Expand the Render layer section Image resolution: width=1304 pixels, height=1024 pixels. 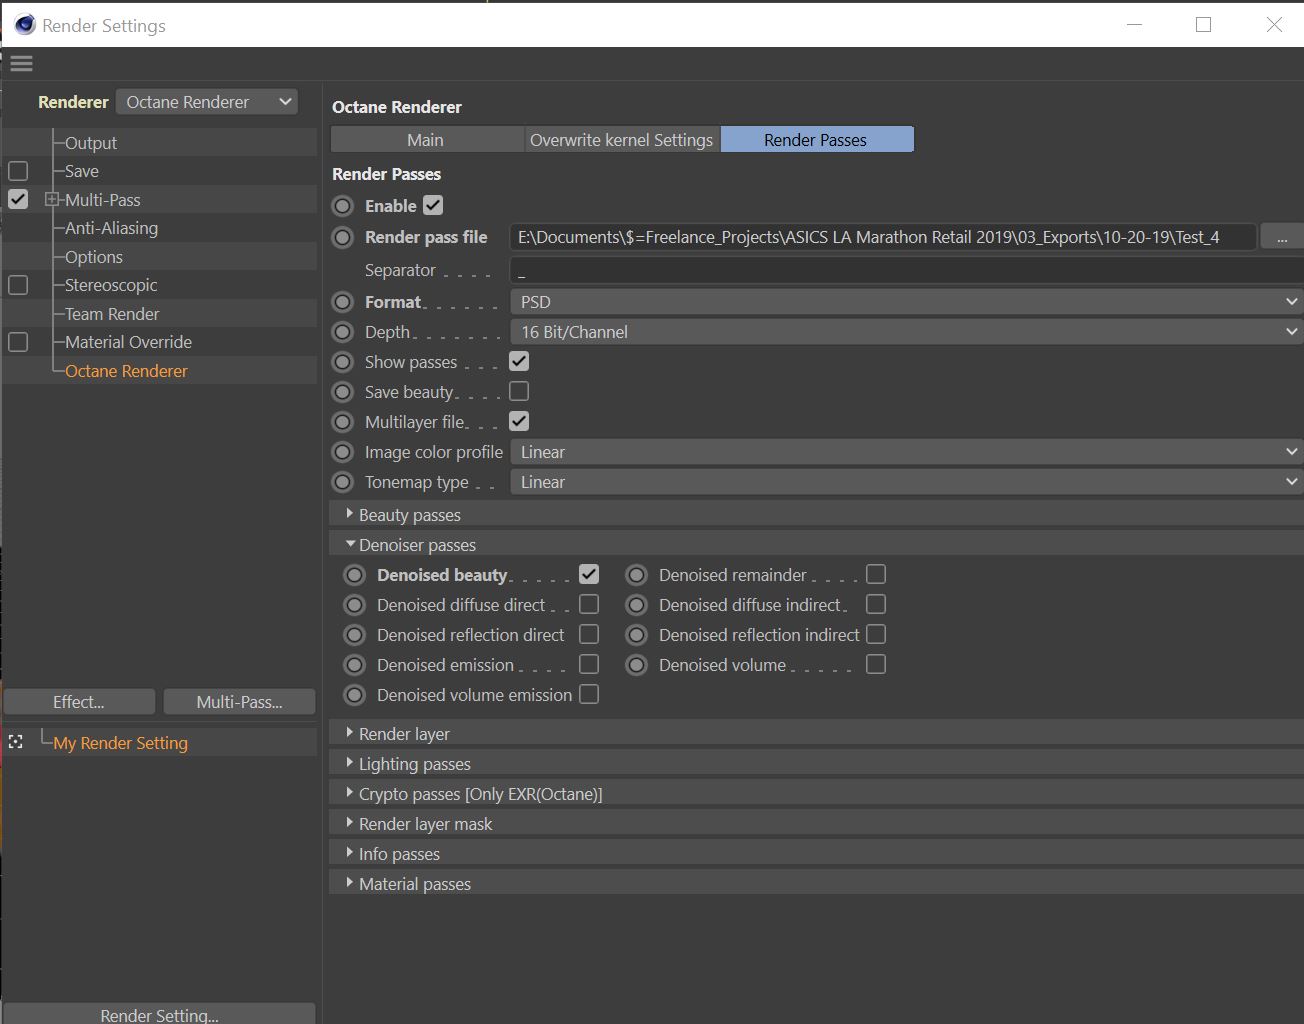coord(349,733)
